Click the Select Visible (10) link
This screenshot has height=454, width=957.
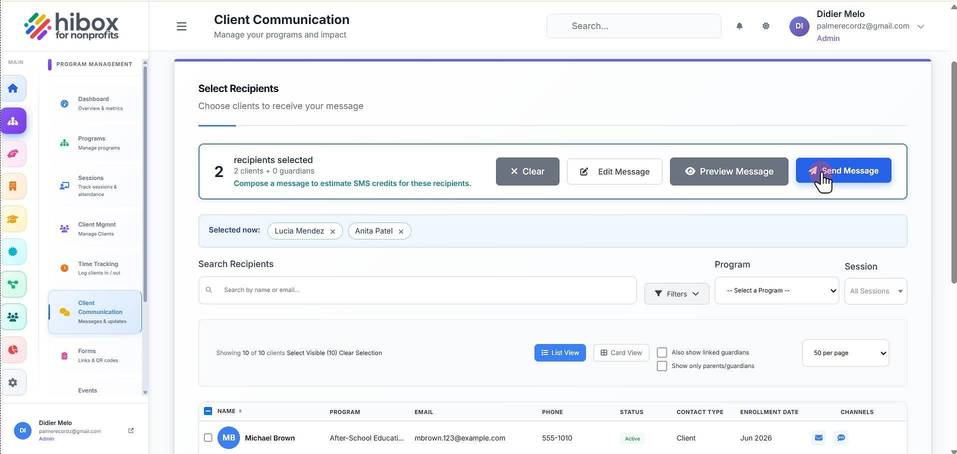(312, 353)
